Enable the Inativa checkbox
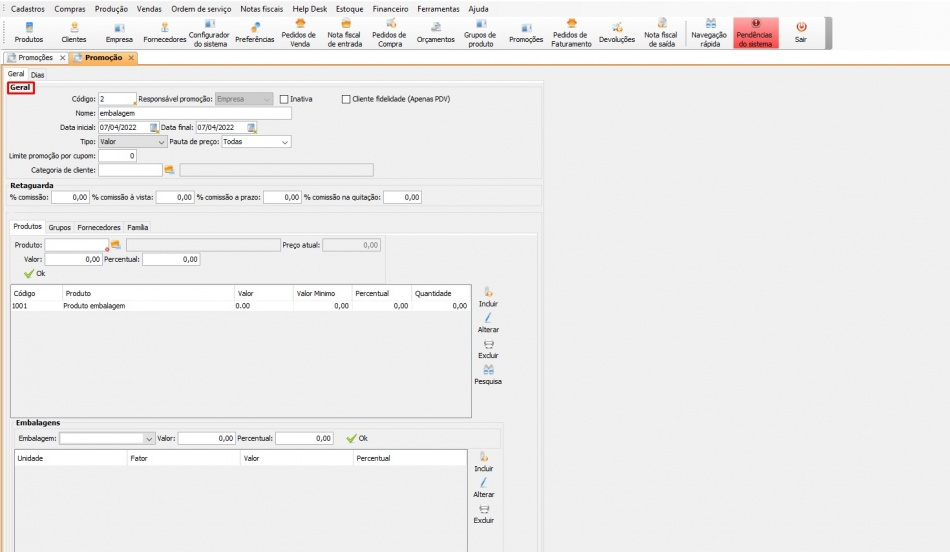The height and width of the screenshot is (552, 950). click(x=284, y=99)
